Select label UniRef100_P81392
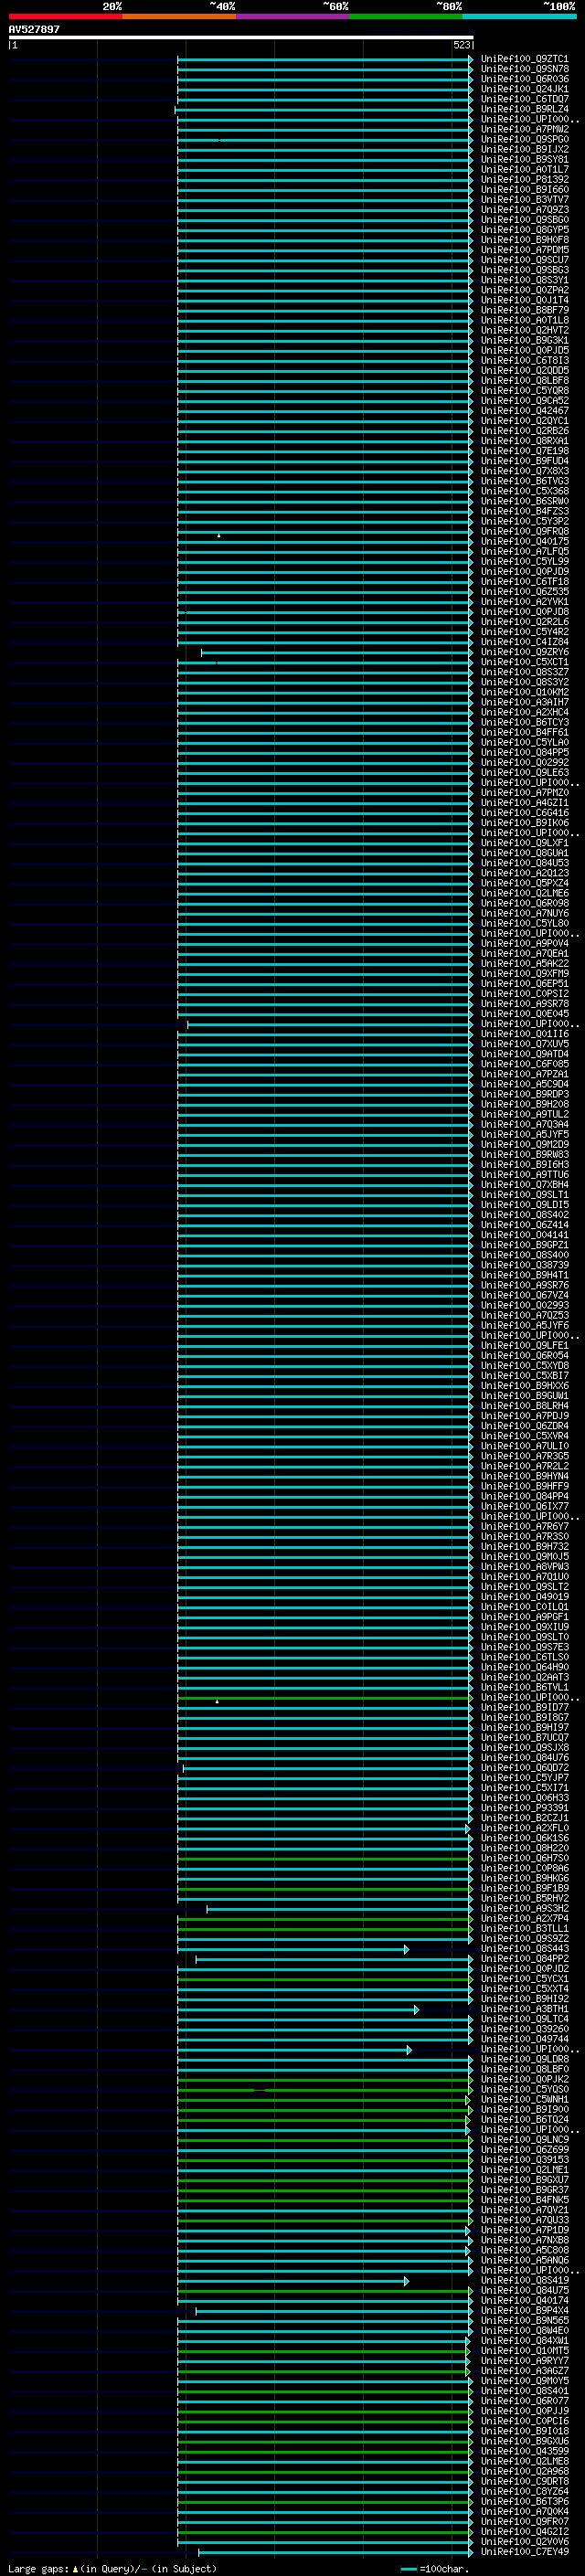585x2576 pixels. [525, 180]
